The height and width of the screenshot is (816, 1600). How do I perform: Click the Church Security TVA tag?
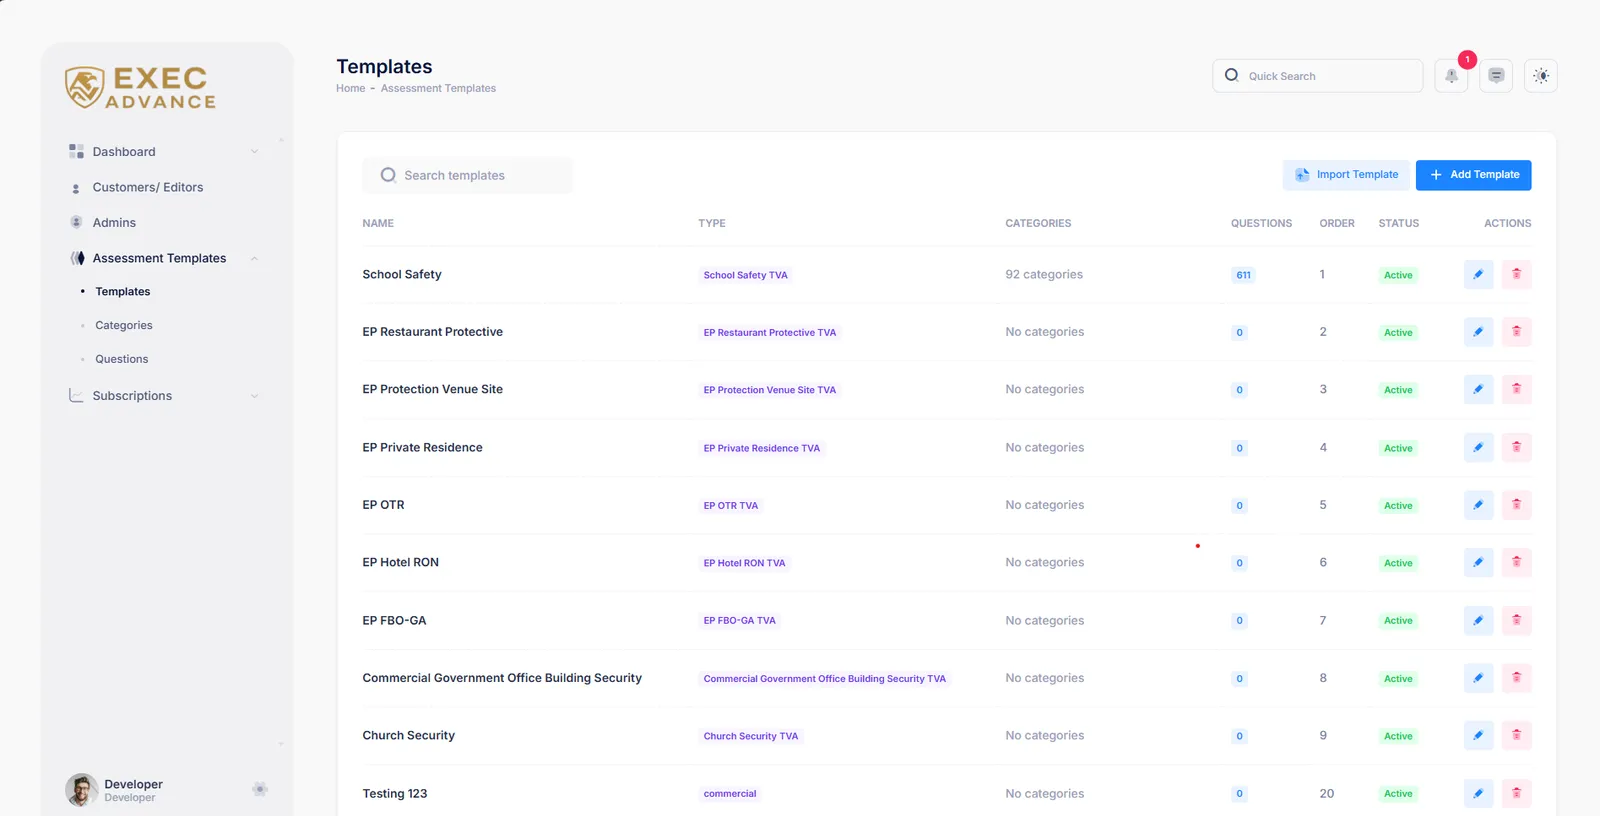751,736
